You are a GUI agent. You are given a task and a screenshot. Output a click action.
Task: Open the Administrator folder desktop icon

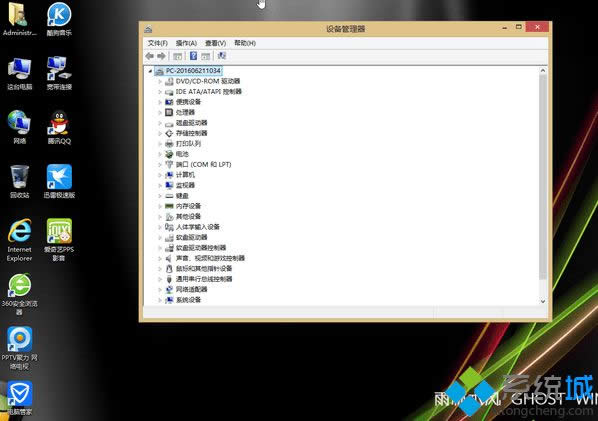coord(19,19)
